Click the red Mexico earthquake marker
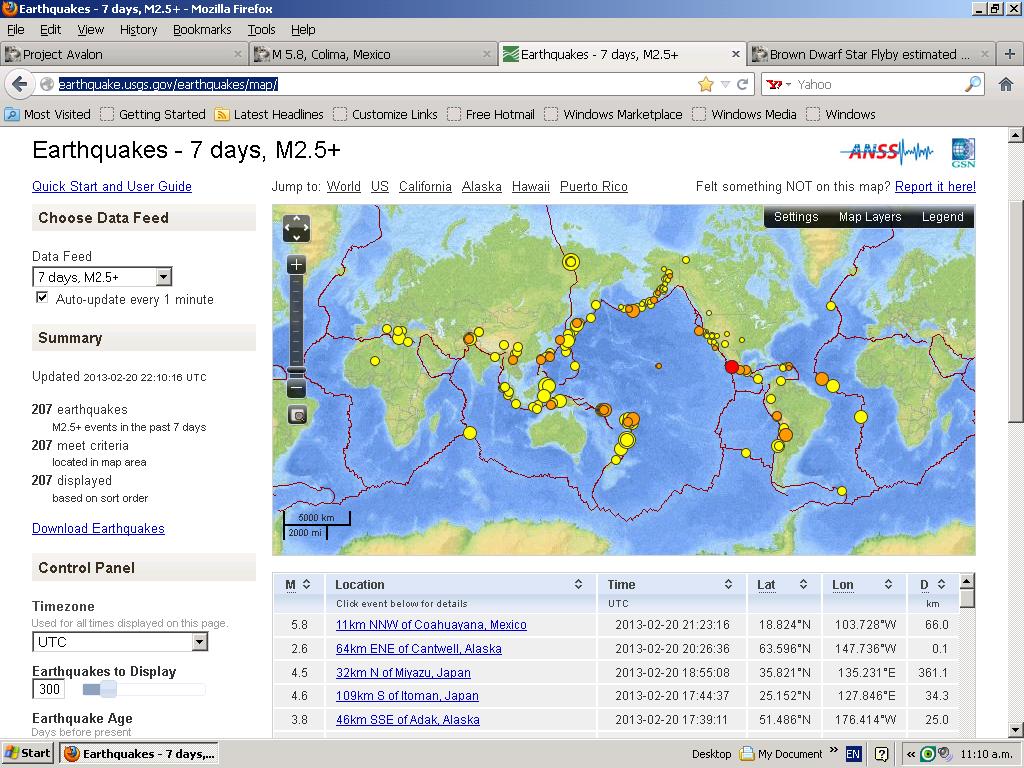The height and width of the screenshot is (768, 1024). 731,367
